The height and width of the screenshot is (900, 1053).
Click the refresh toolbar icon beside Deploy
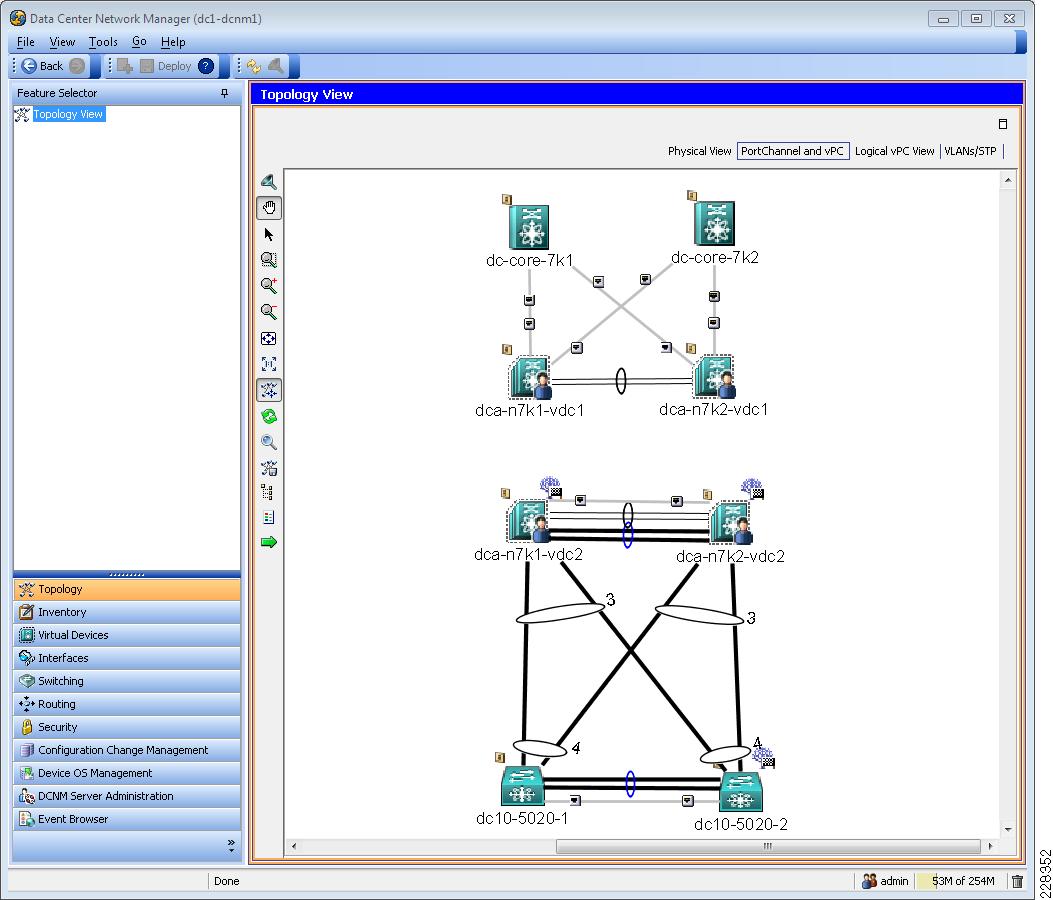tap(253, 66)
